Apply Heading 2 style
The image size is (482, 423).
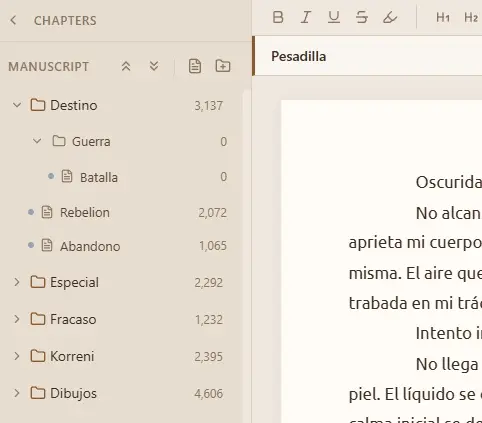(471, 17)
